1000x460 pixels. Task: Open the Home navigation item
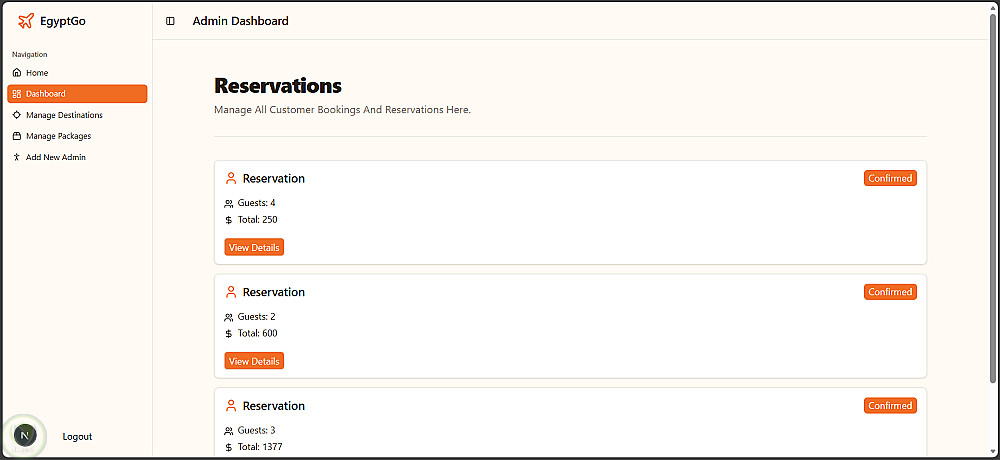coord(37,73)
